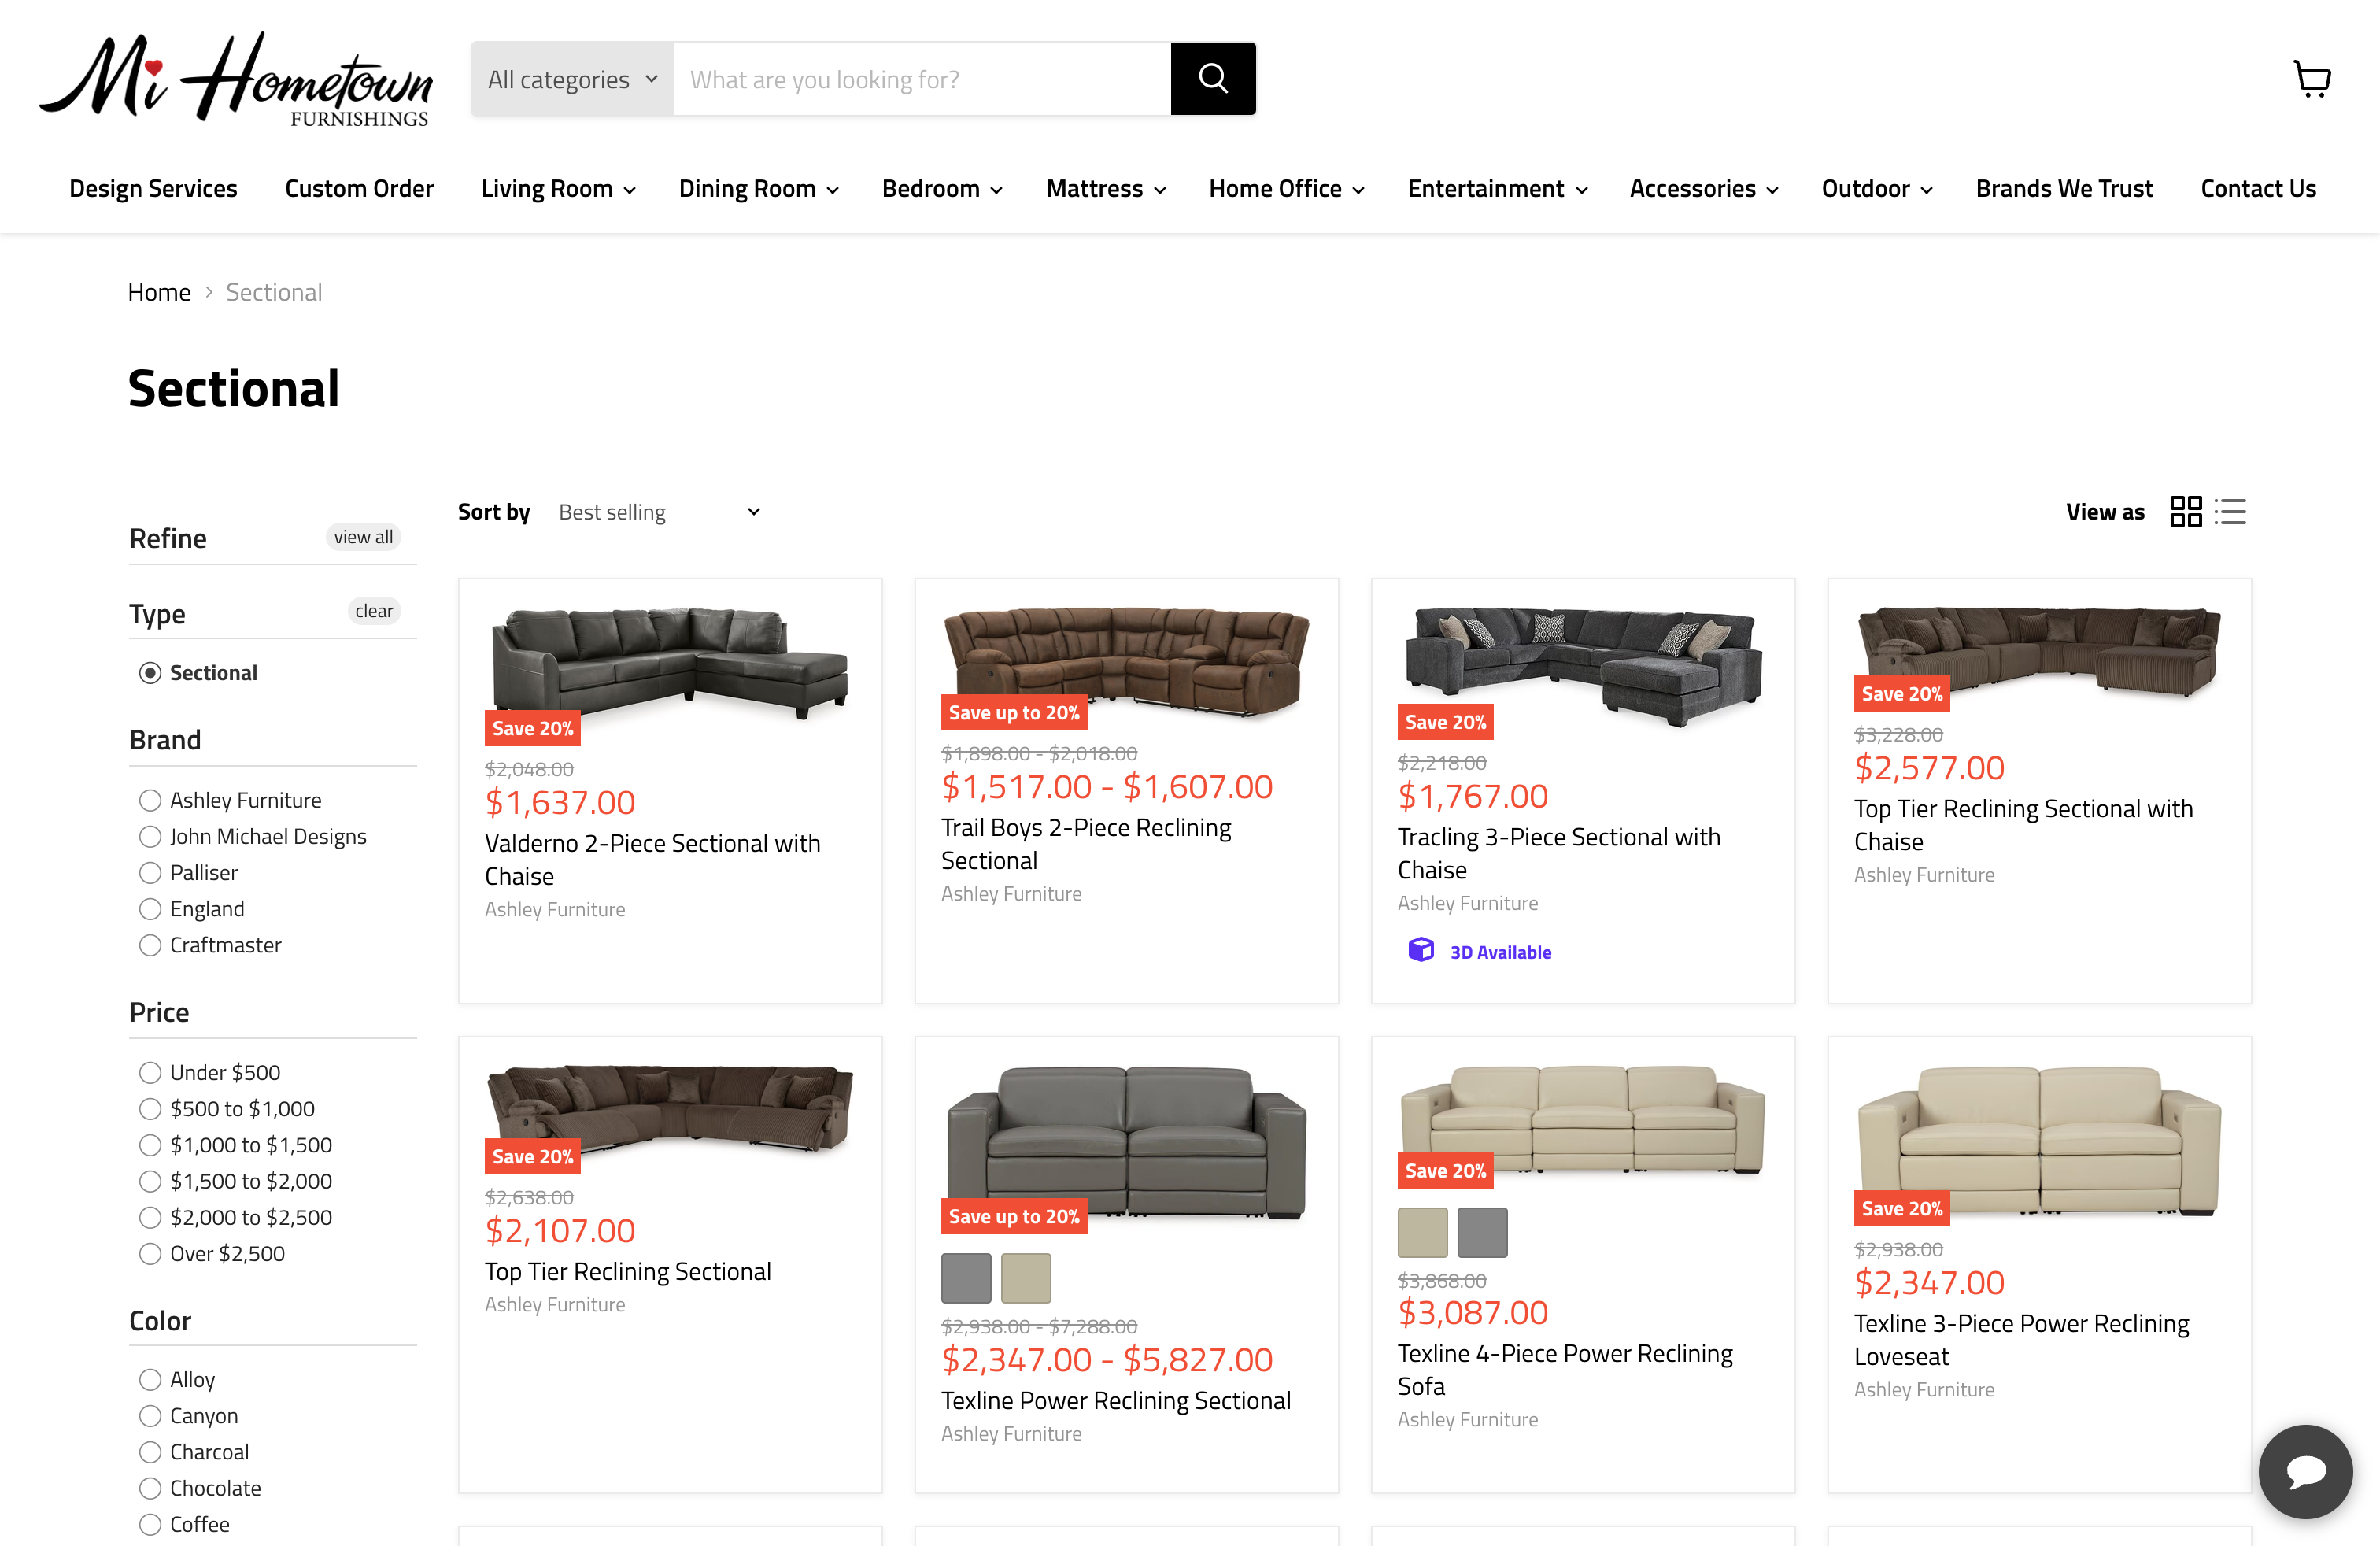Expand the Living Room menu chevron
The width and height of the screenshot is (2380, 1546).
630,189
